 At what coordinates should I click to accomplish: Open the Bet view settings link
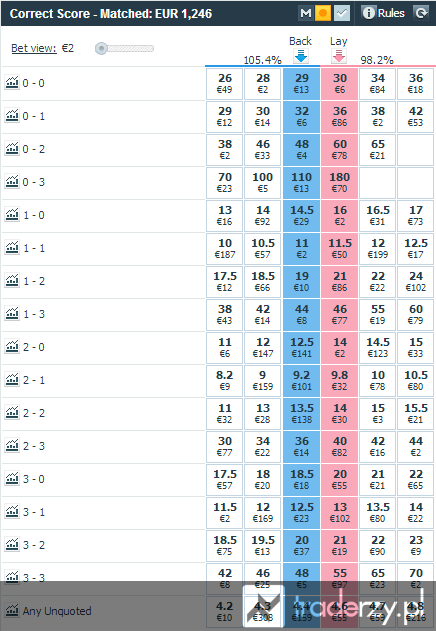click(34, 48)
